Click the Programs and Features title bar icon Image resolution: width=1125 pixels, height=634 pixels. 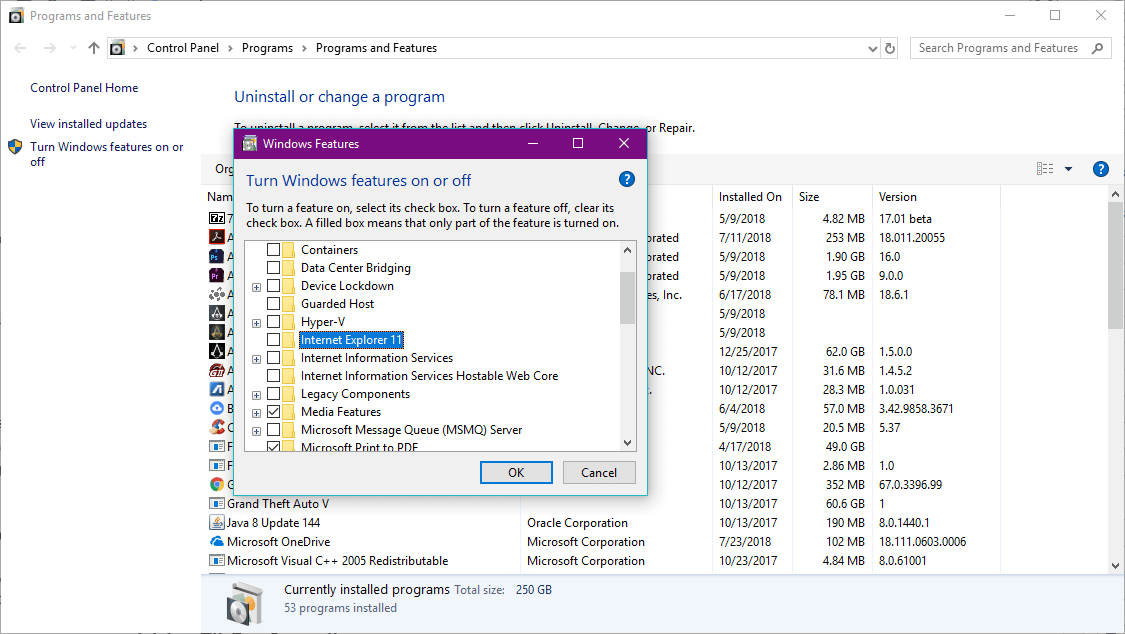pos(16,16)
